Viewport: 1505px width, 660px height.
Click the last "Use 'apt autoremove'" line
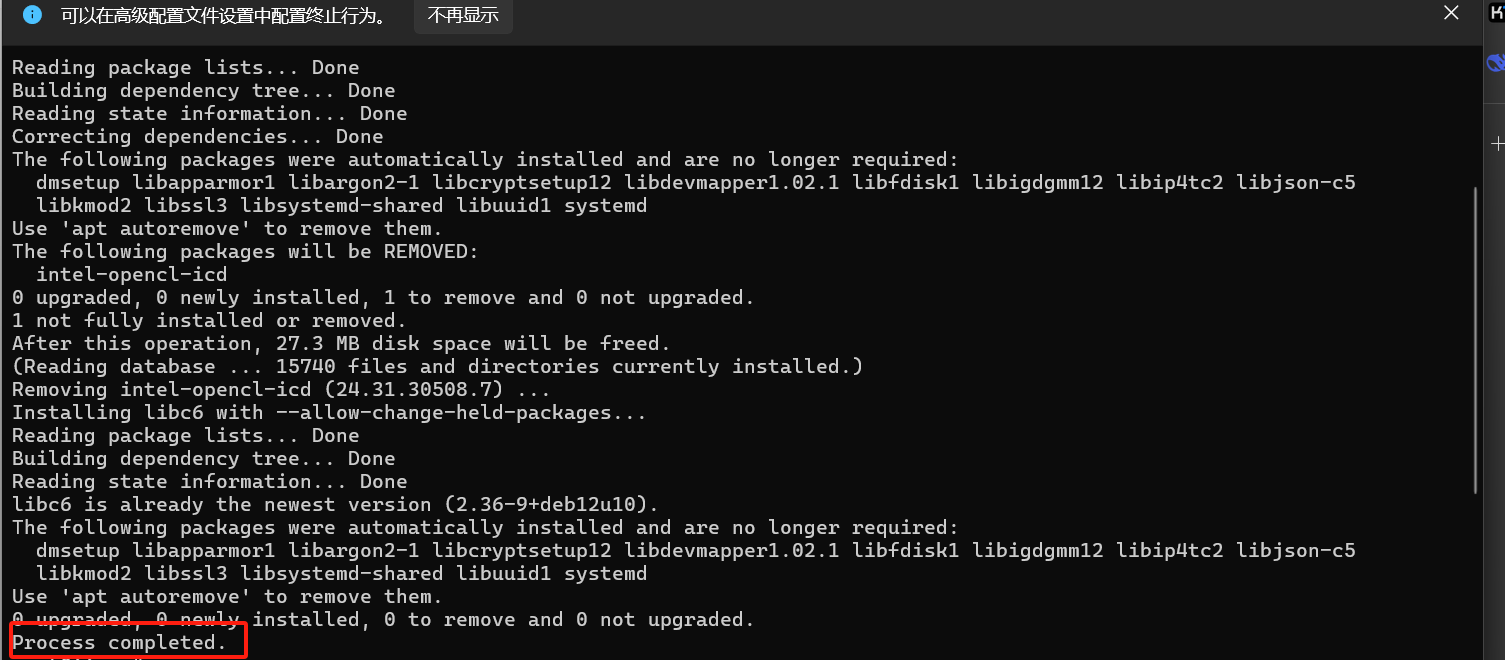click(x=227, y=597)
